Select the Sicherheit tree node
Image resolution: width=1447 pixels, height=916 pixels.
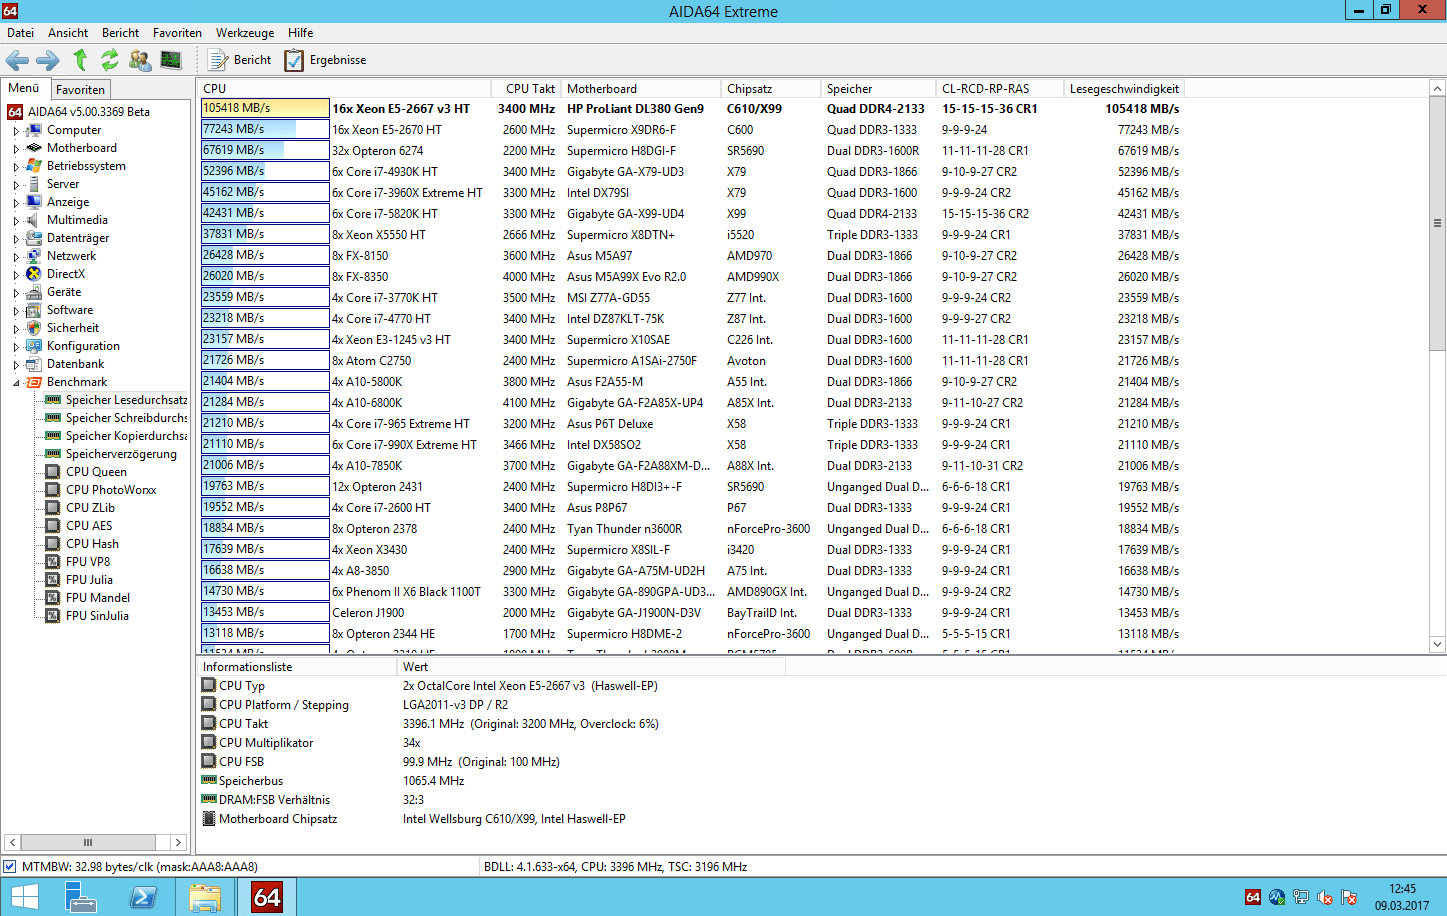[73, 328]
